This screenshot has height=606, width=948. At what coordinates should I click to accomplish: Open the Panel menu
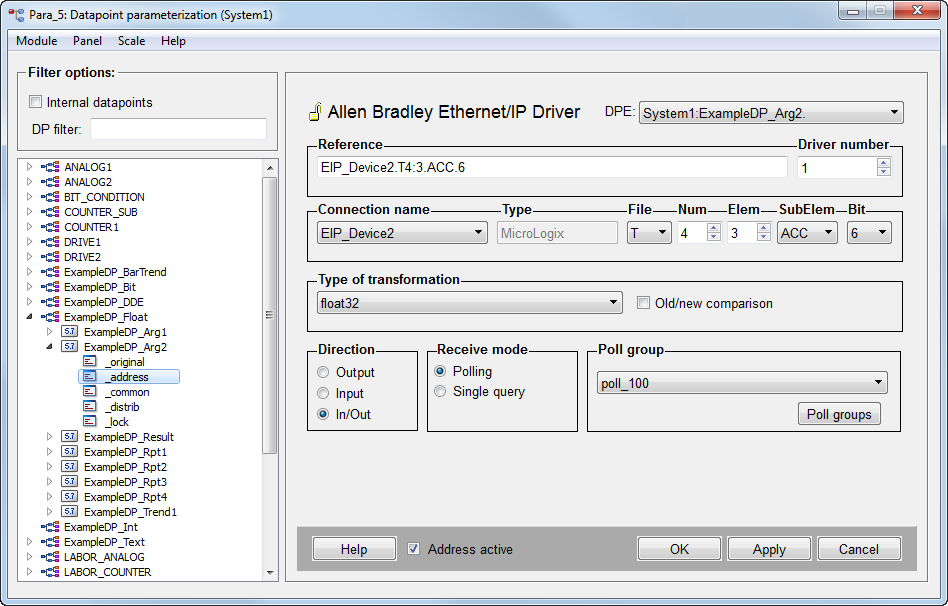[87, 41]
